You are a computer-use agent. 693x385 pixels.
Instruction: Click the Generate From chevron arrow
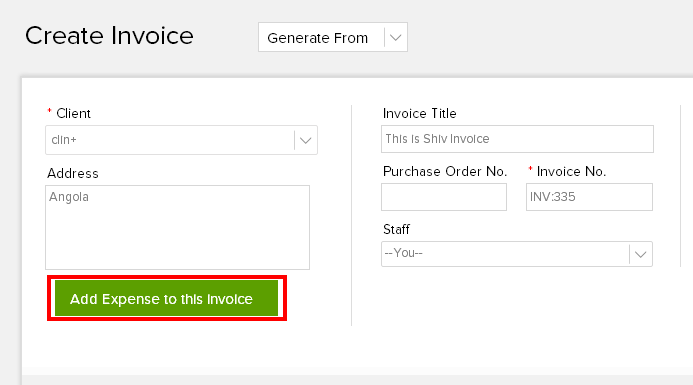click(396, 38)
